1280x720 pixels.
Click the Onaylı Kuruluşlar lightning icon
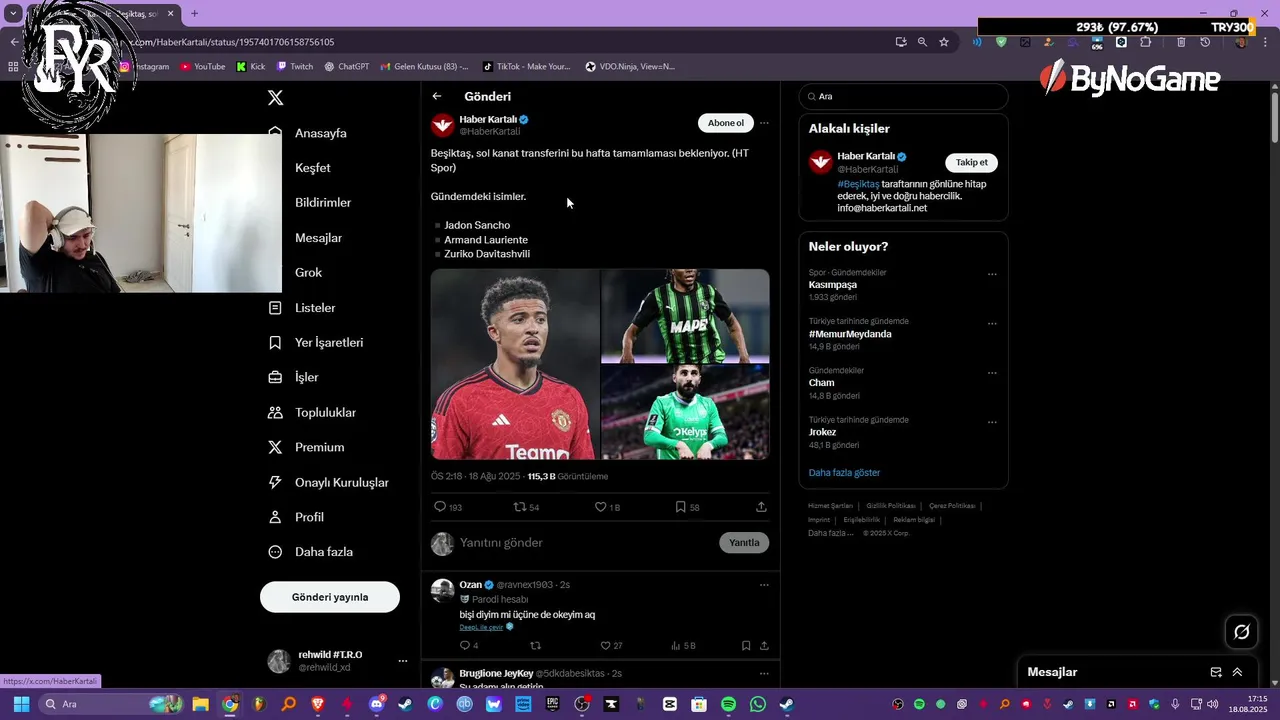point(275,482)
